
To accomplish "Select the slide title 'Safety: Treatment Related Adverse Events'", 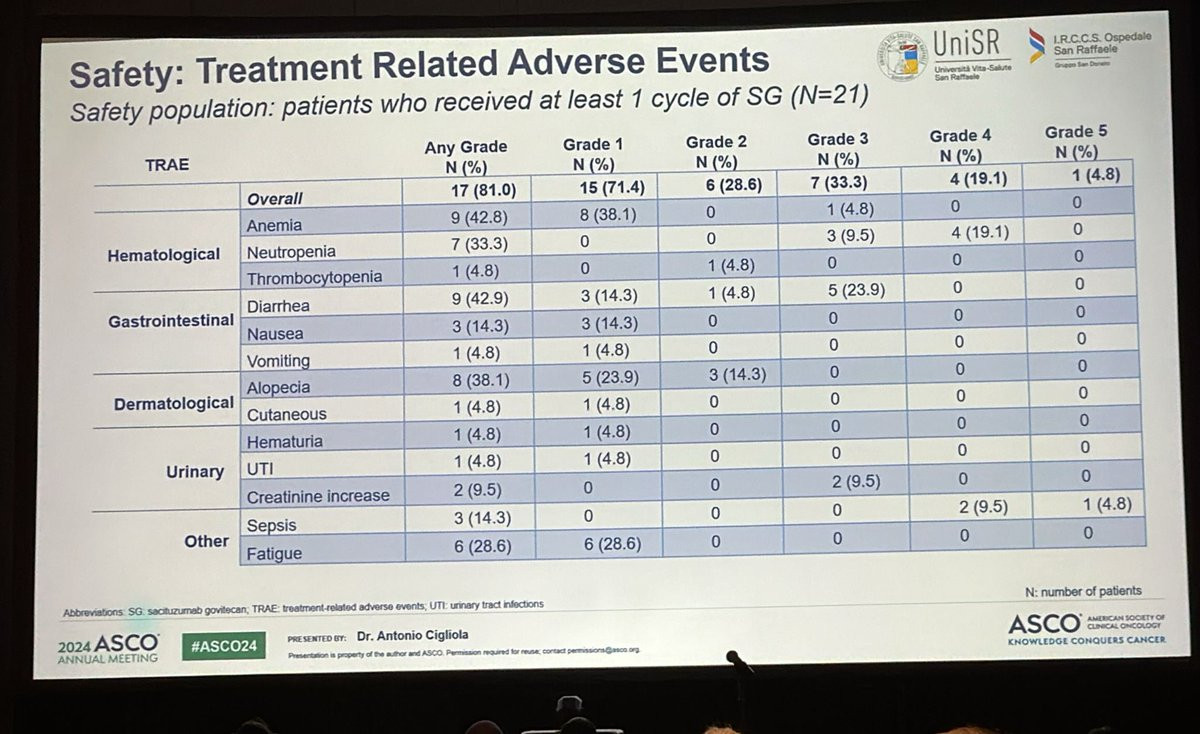I will [418, 68].
